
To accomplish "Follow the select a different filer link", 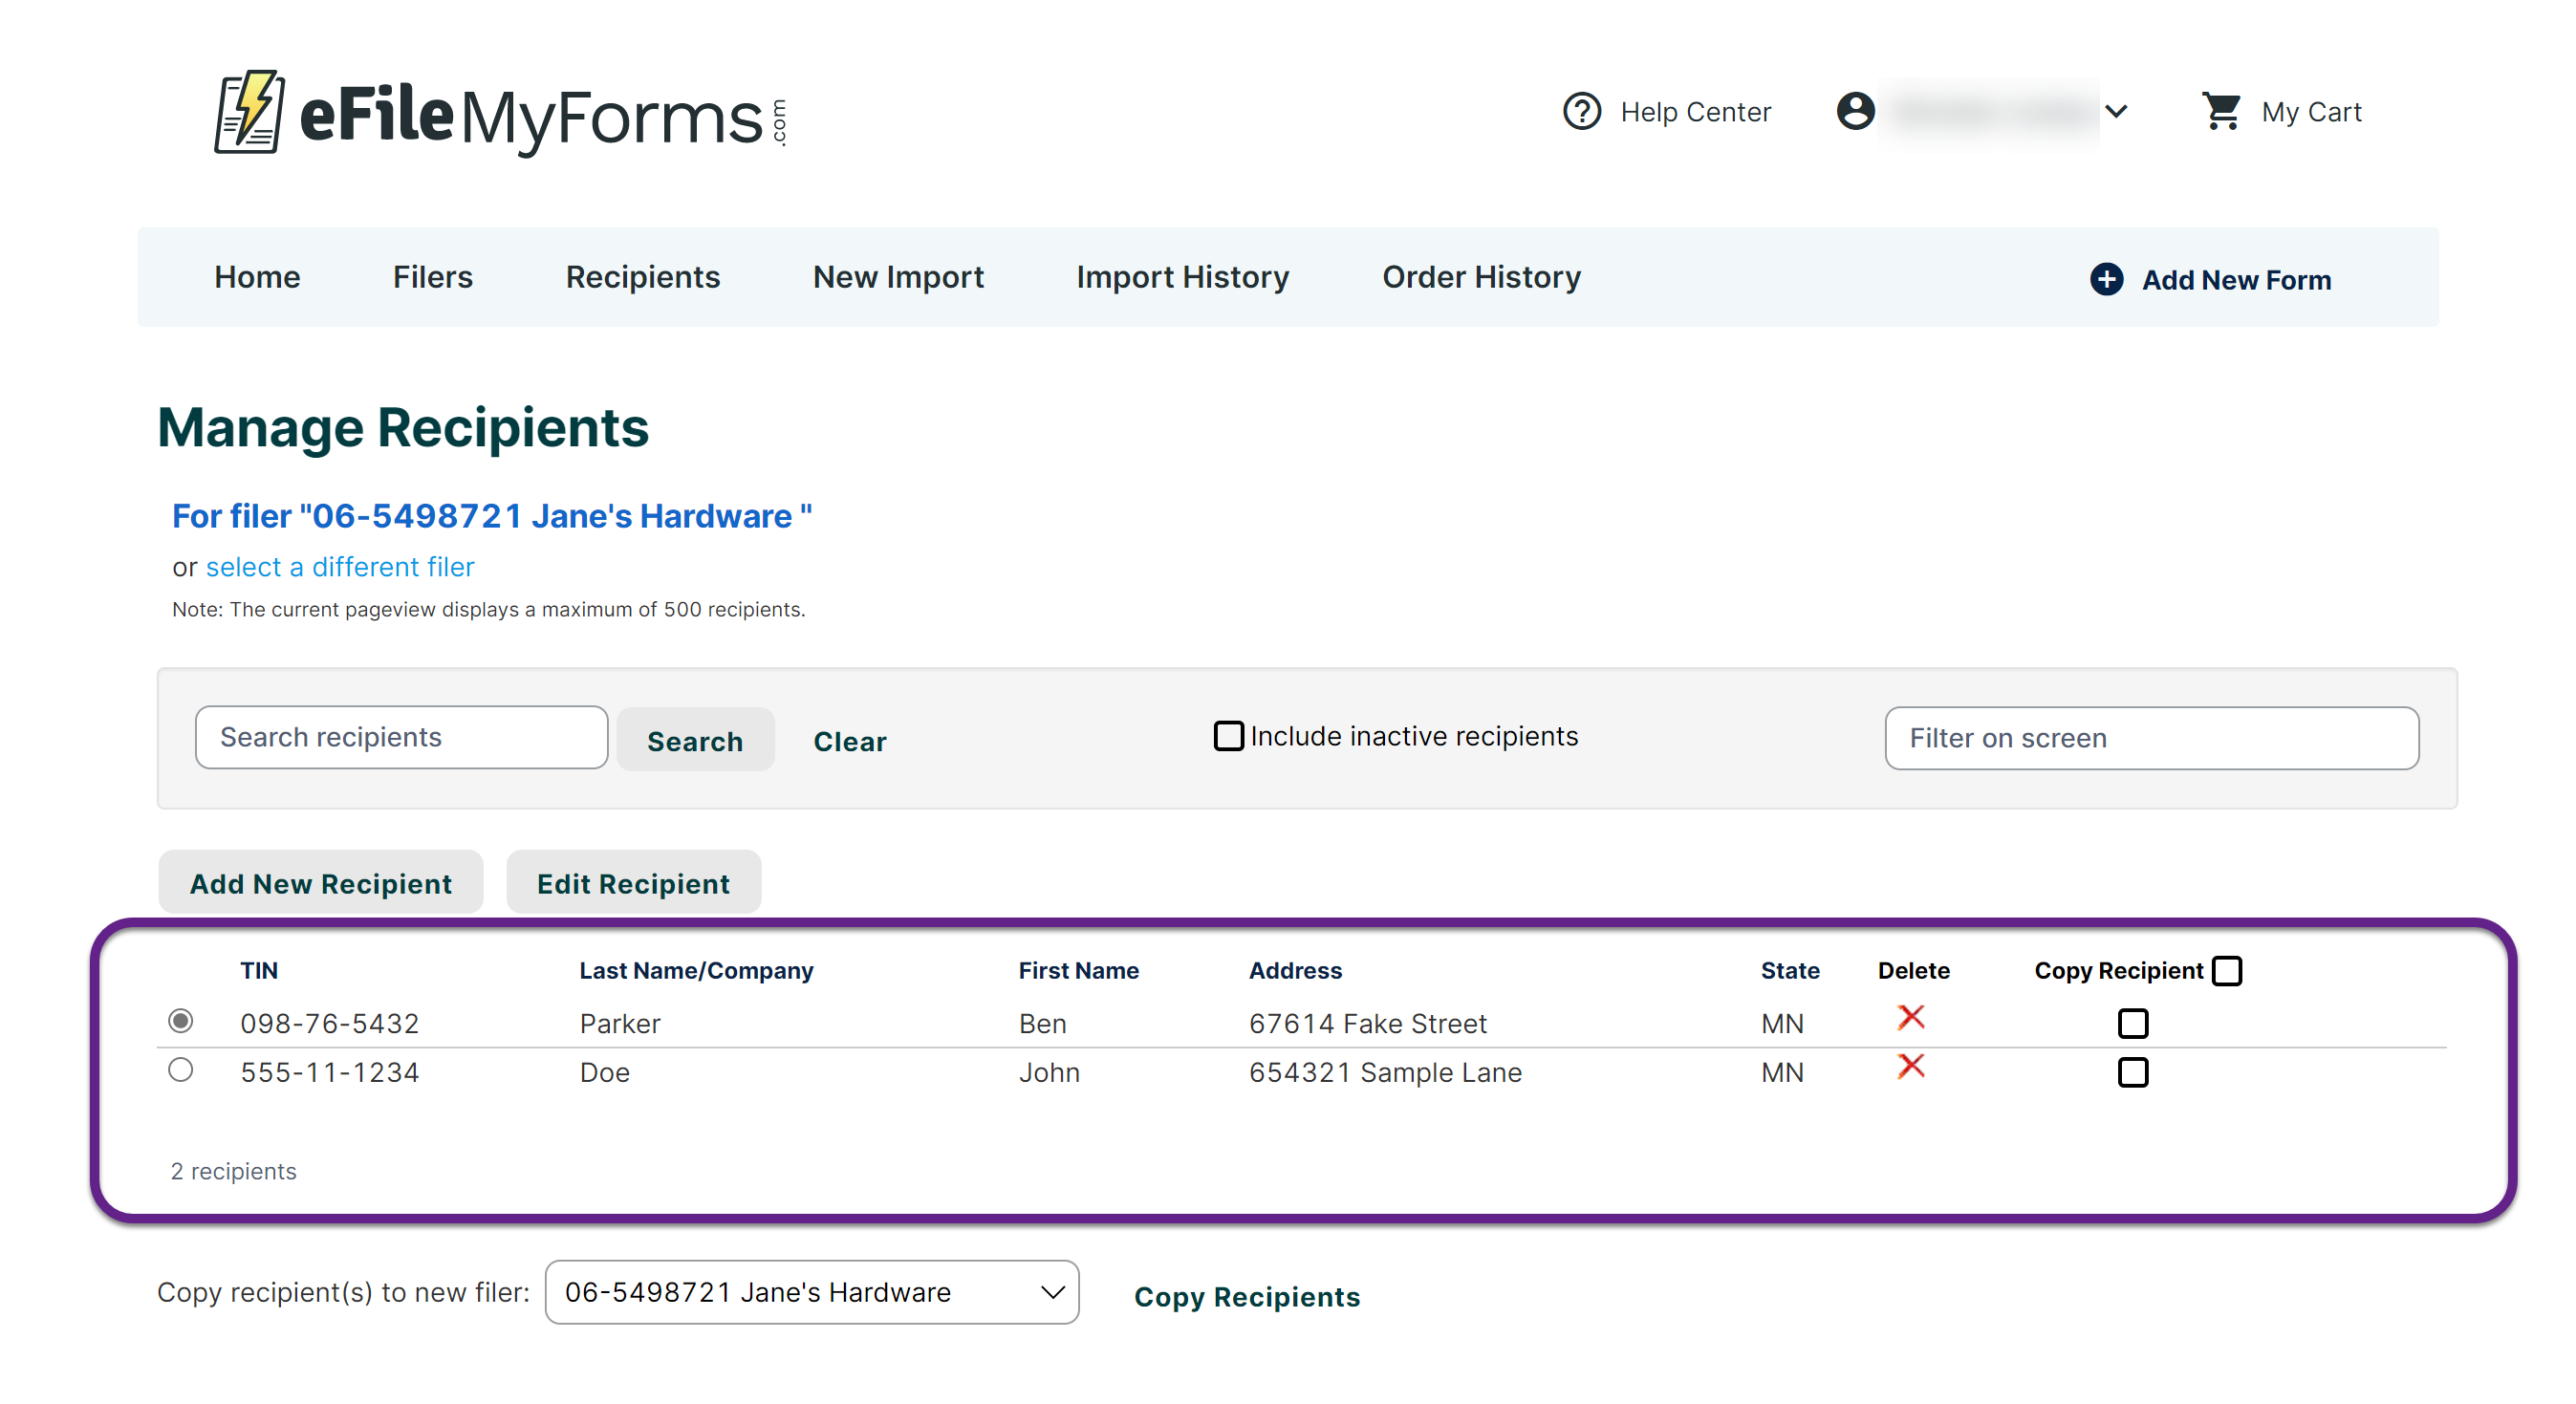I will (339, 567).
